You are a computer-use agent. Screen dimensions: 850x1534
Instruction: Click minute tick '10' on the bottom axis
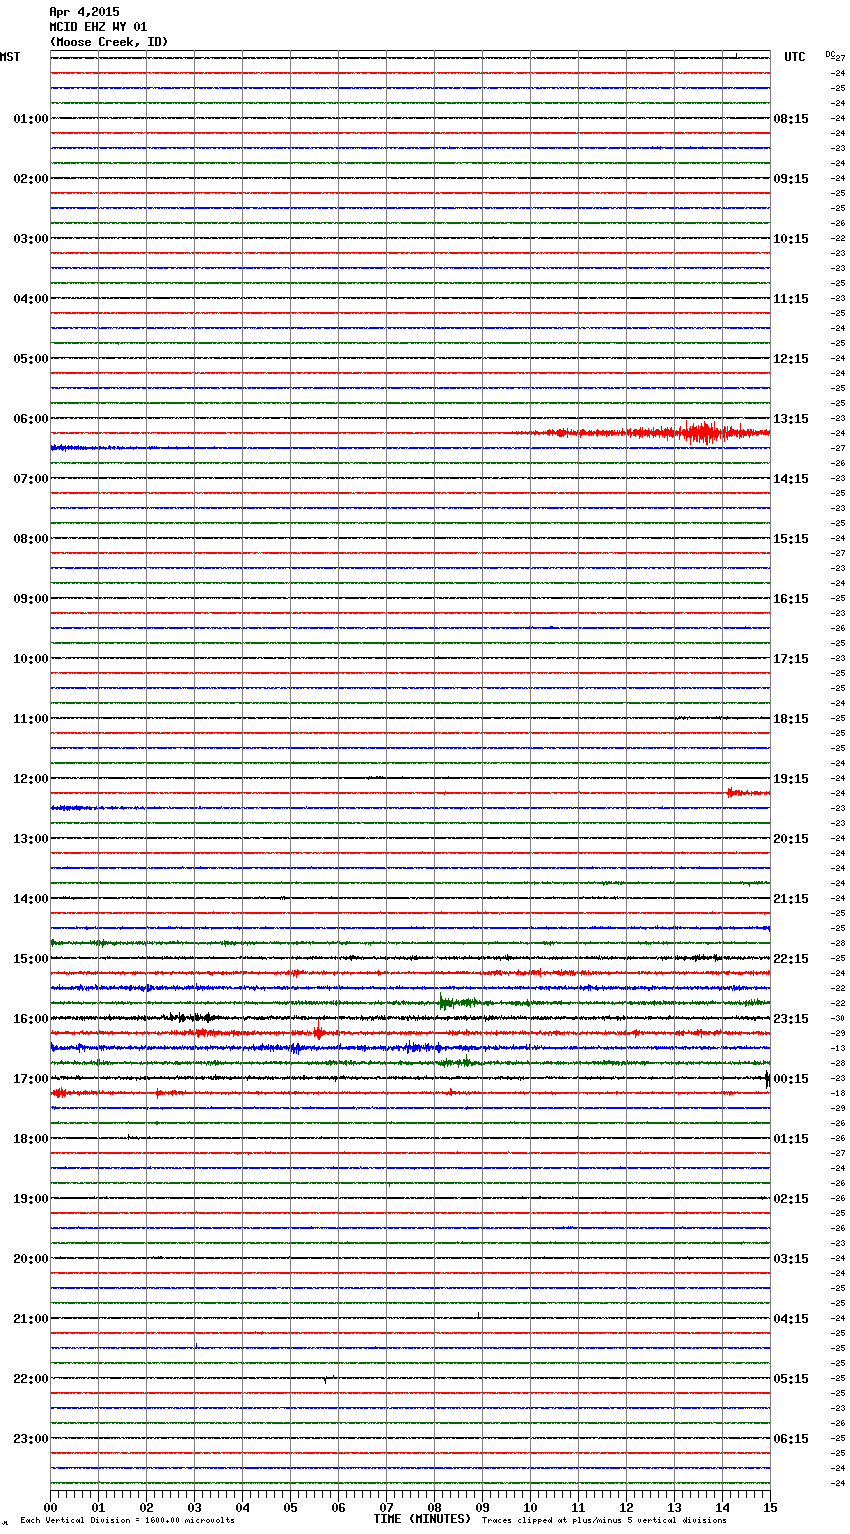coord(530,1507)
